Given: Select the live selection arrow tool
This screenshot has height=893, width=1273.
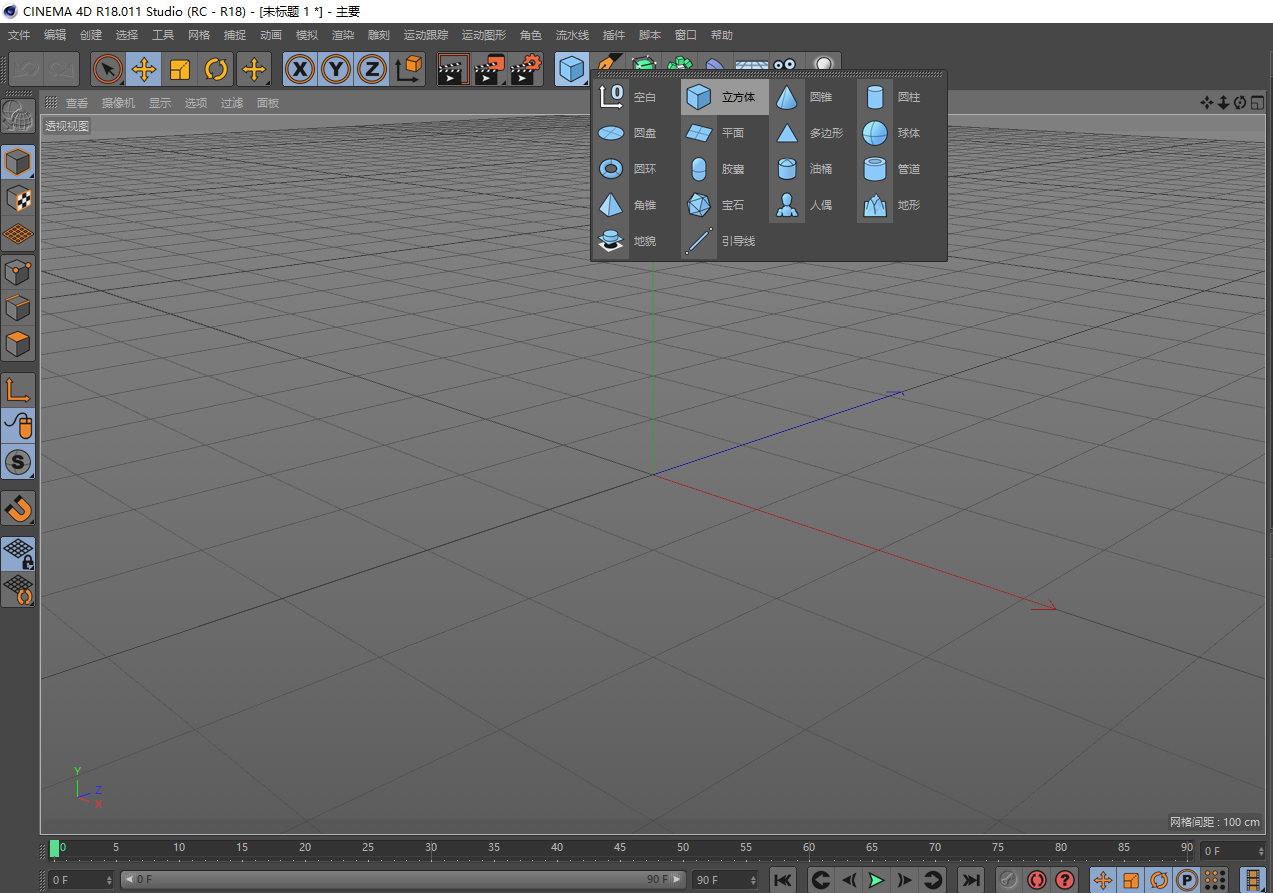Looking at the screenshot, I should point(108,69).
